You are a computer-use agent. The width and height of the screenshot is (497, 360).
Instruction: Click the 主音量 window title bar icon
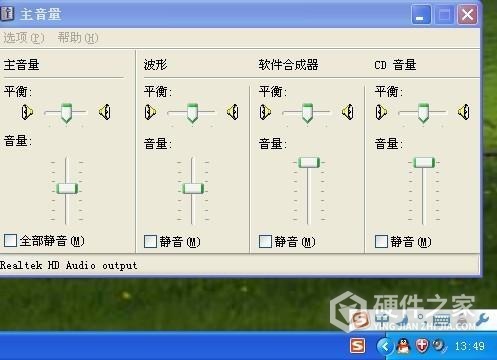(7, 14)
